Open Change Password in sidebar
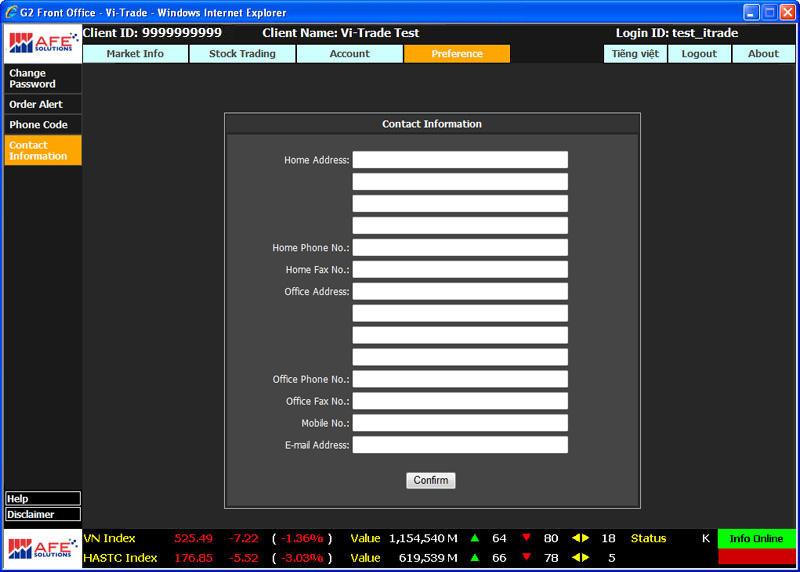Screen dimensions: 800x572 (43, 79)
